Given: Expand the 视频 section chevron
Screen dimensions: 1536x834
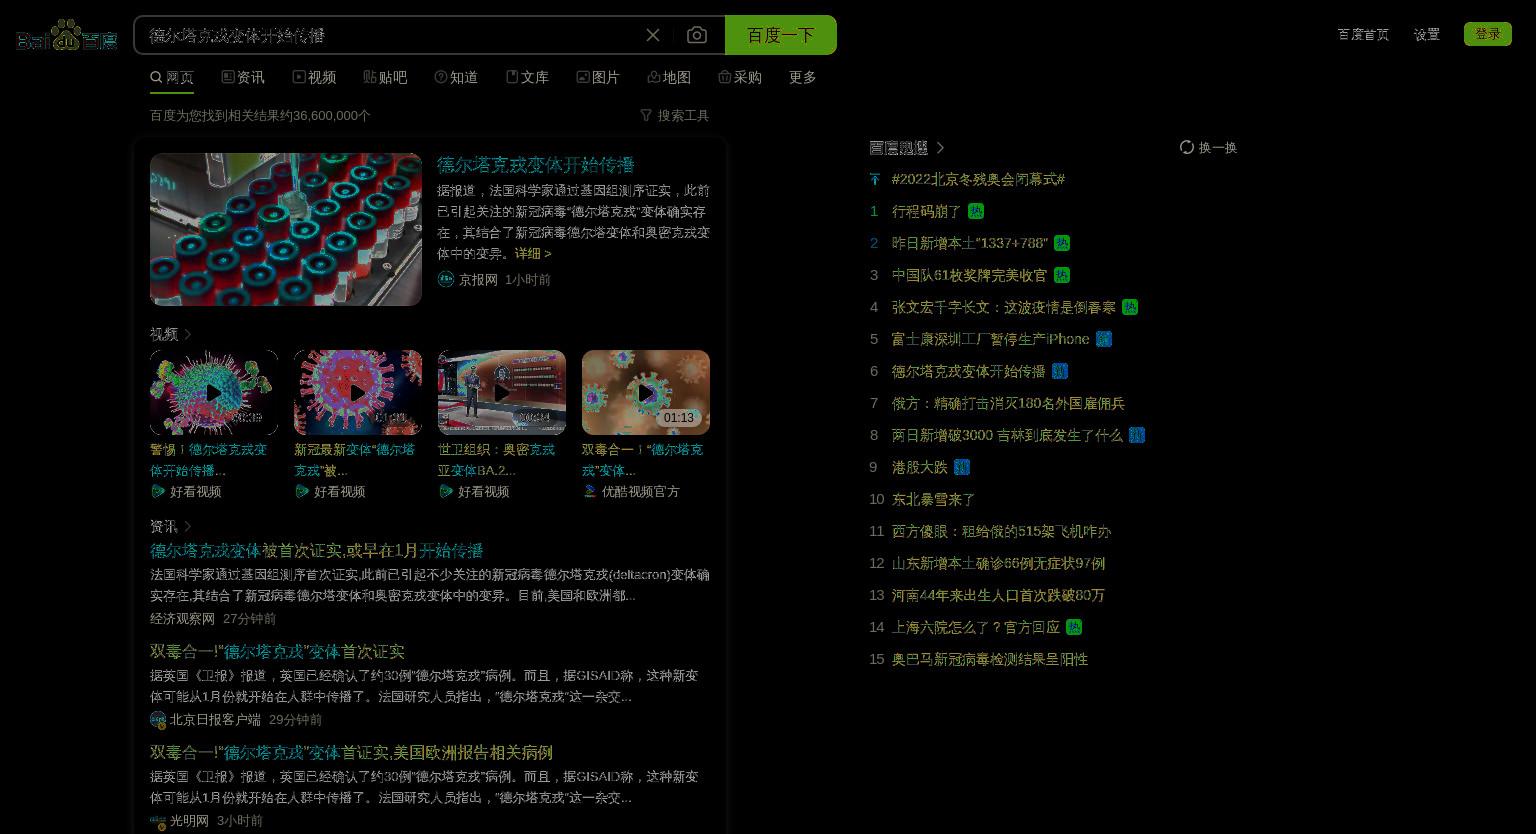Looking at the screenshot, I should pyautogui.click(x=187, y=334).
